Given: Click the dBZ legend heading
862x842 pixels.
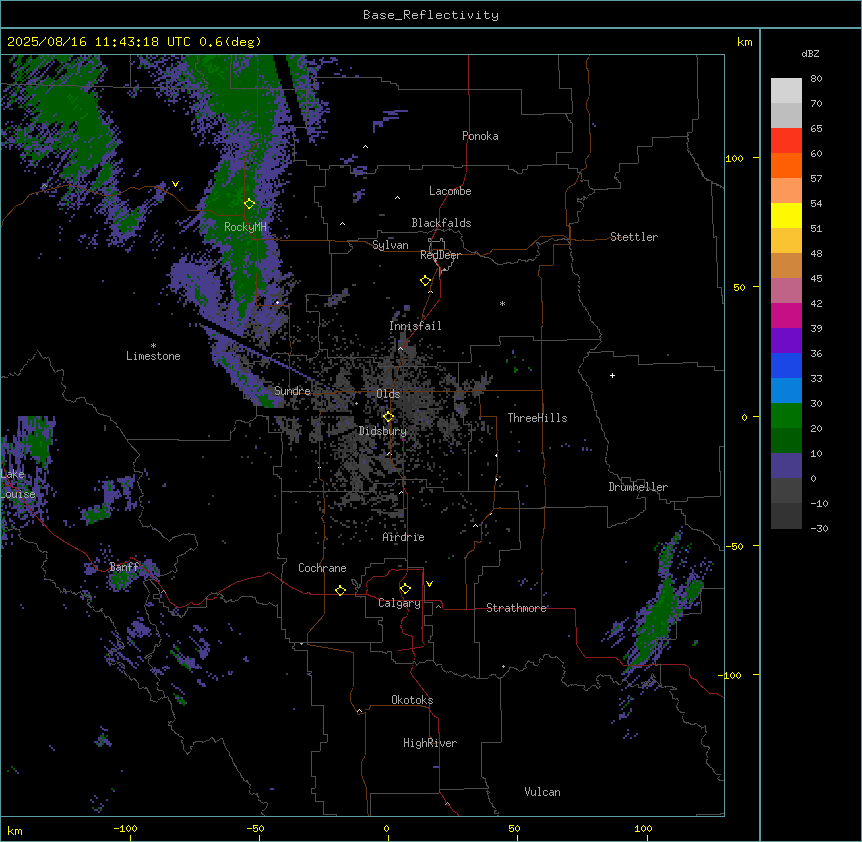Looking at the screenshot, I should 810,53.
